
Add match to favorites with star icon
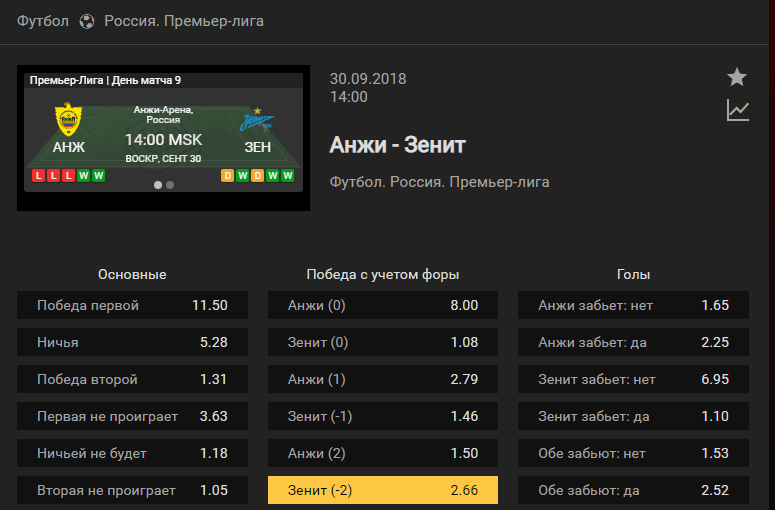point(736,77)
